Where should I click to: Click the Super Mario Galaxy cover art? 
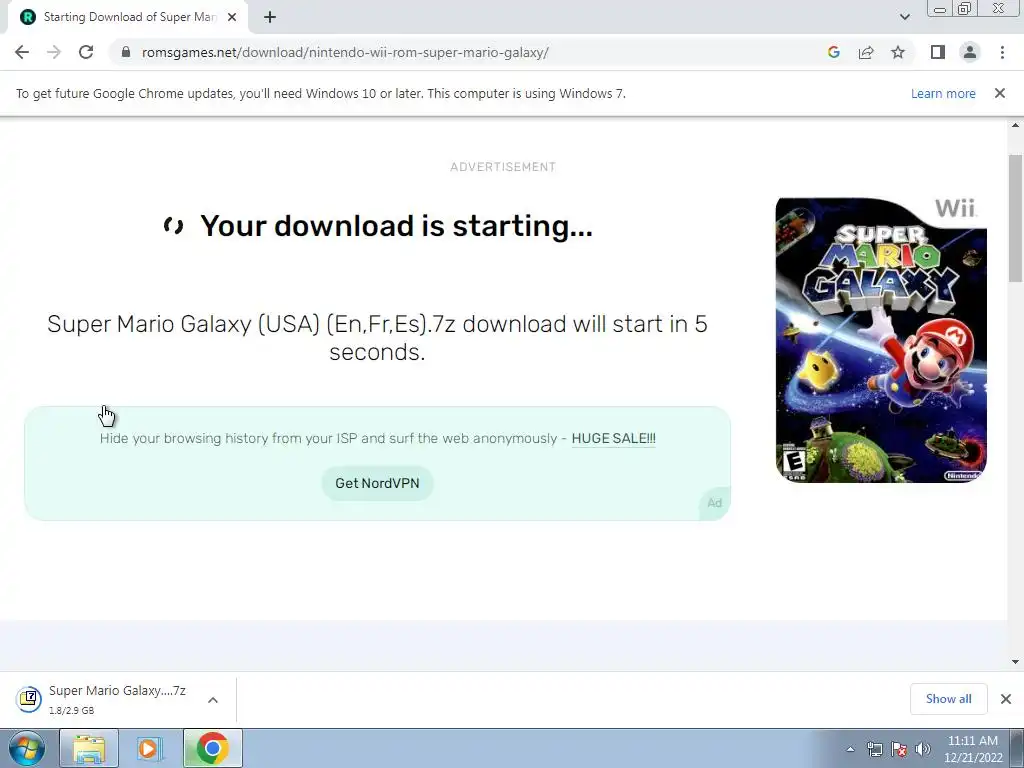click(x=881, y=340)
